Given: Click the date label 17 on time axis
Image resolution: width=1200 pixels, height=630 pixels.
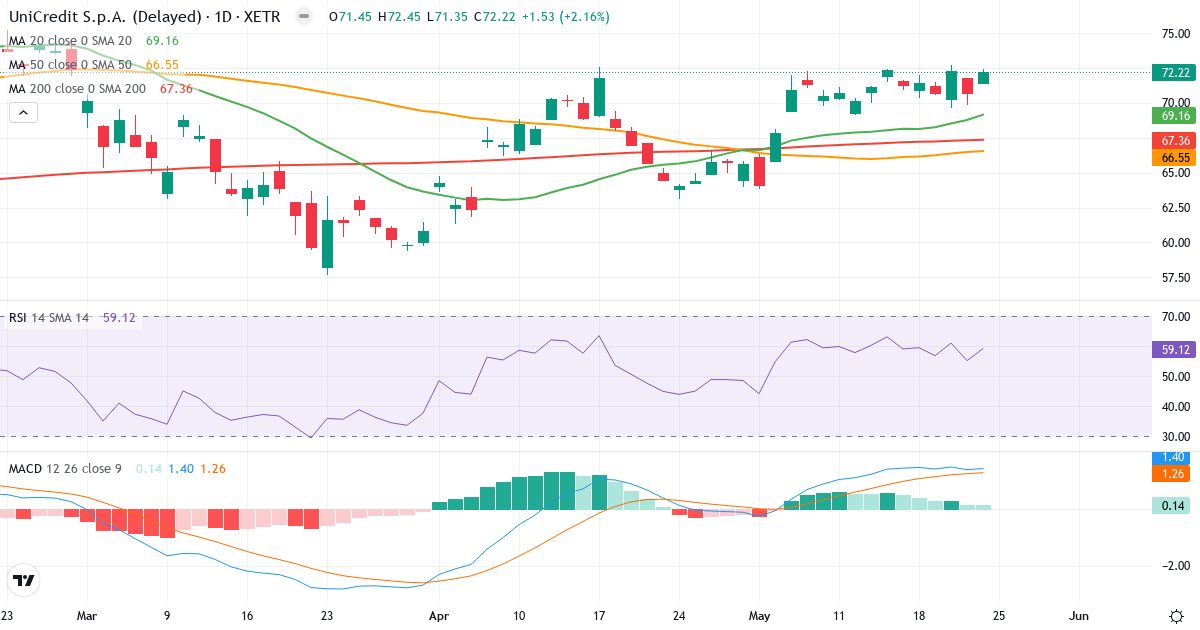Looking at the screenshot, I should (x=598, y=616).
